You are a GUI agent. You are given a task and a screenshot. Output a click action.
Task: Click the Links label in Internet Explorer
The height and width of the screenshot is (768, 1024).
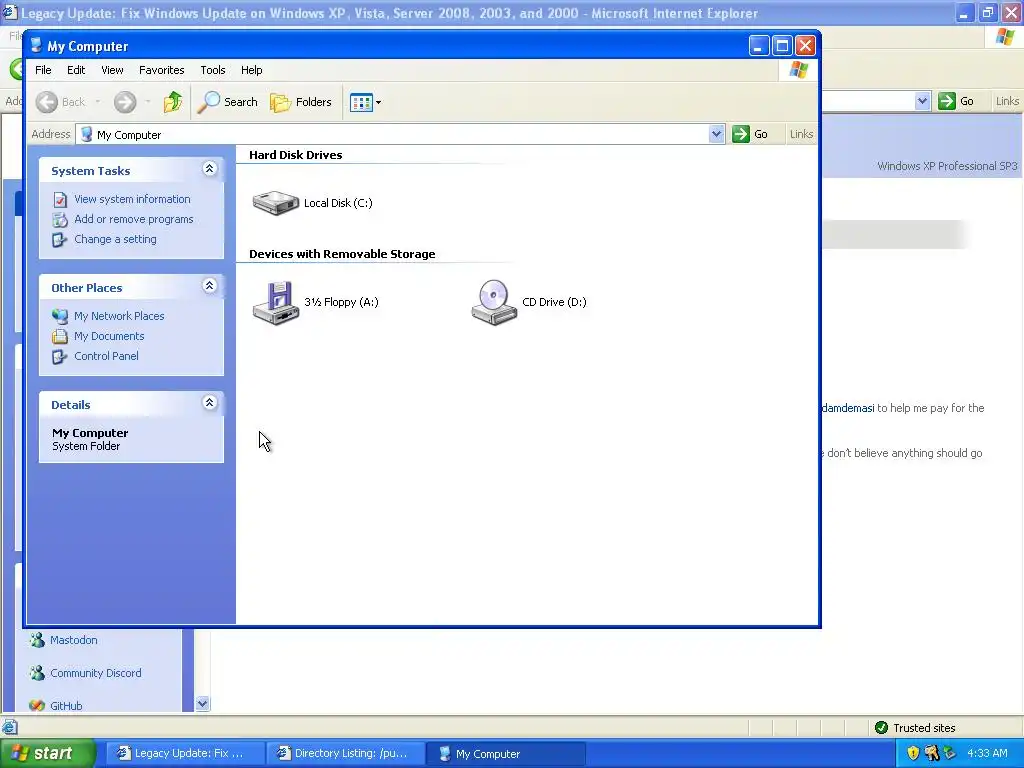[1007, 101]
